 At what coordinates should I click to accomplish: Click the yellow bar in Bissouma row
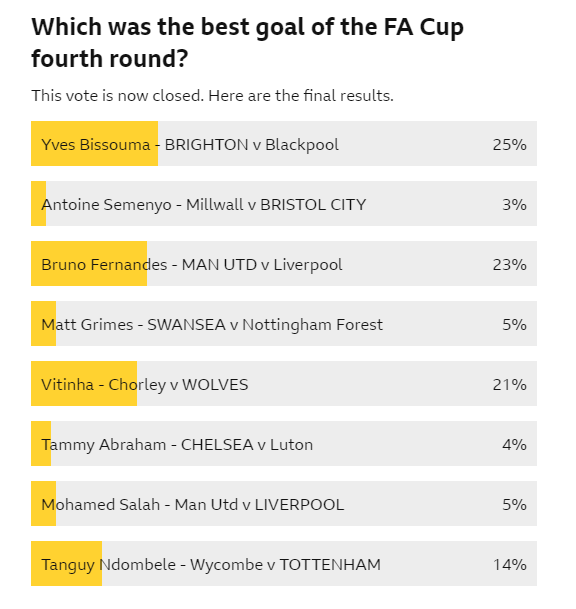[x=94, y=143]
